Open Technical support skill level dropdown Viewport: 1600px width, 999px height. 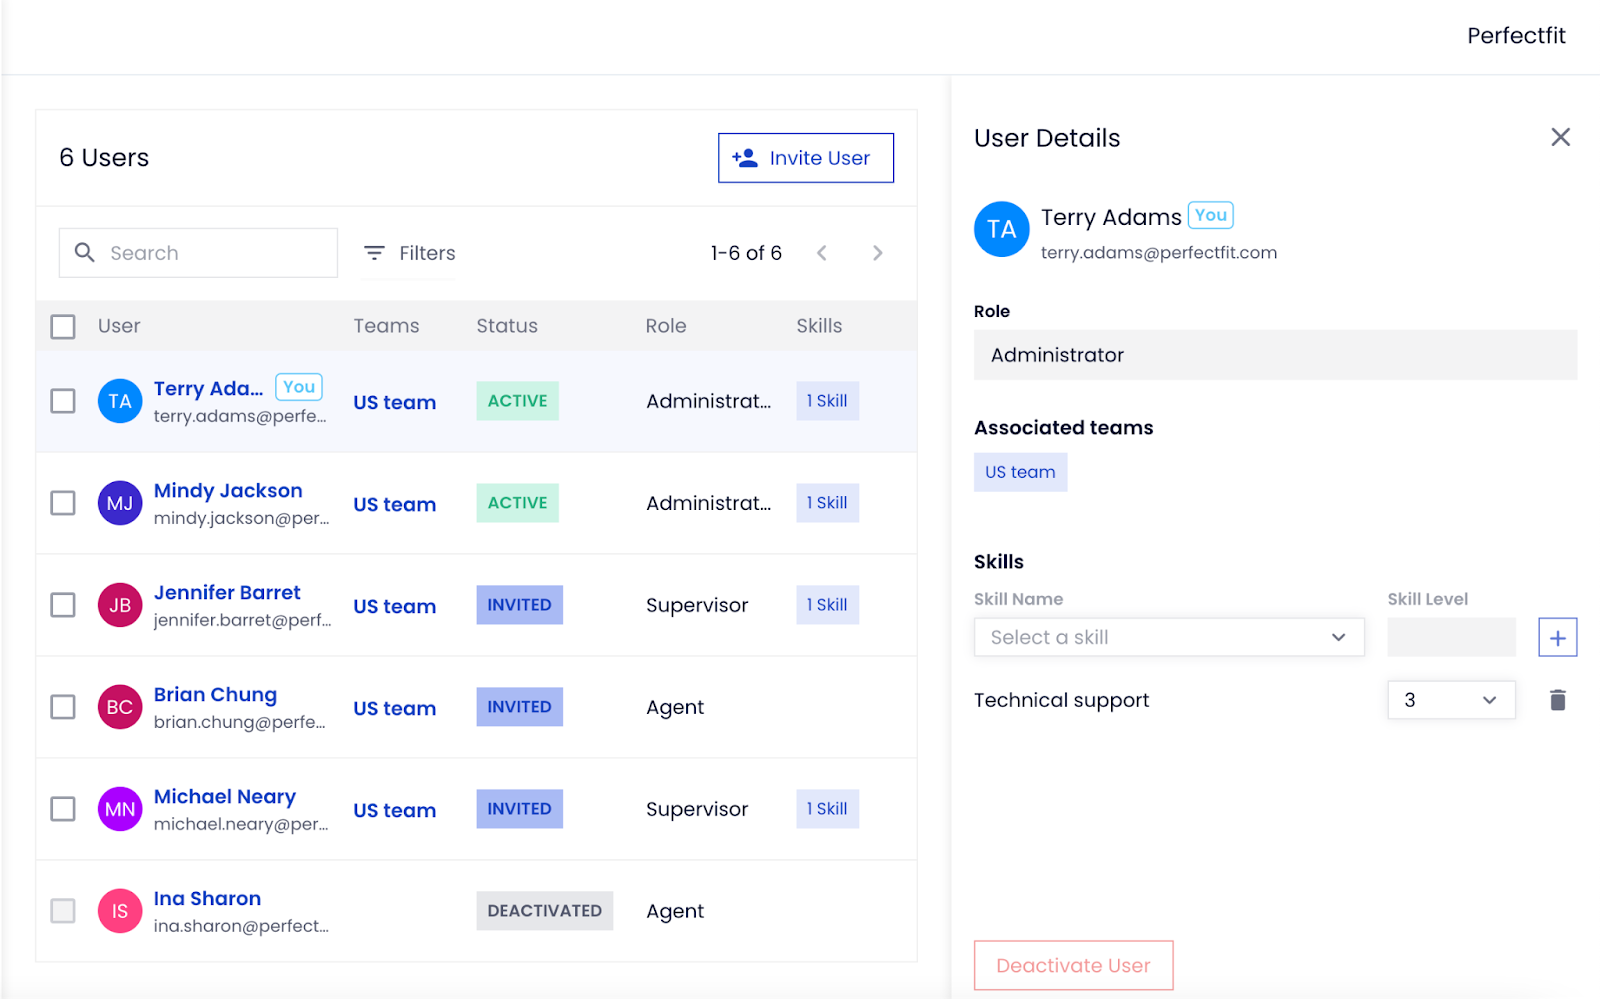coord(1451,700)
